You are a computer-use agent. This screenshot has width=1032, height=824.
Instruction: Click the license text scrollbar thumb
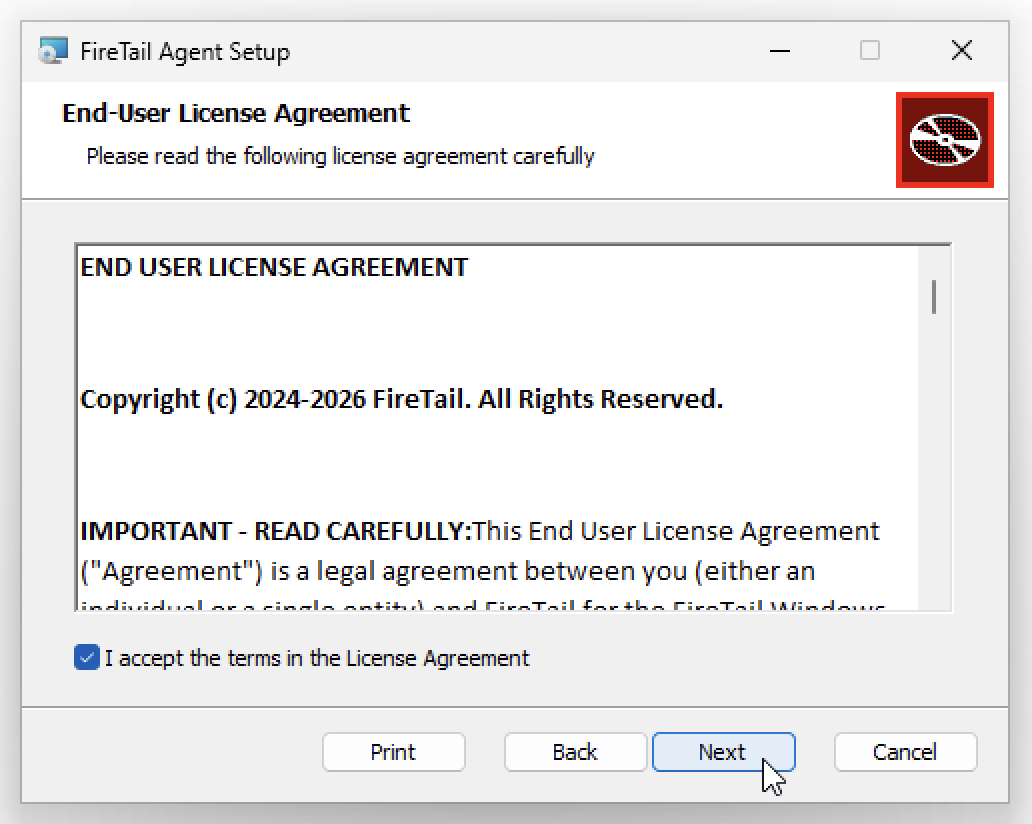pos(934,296)
